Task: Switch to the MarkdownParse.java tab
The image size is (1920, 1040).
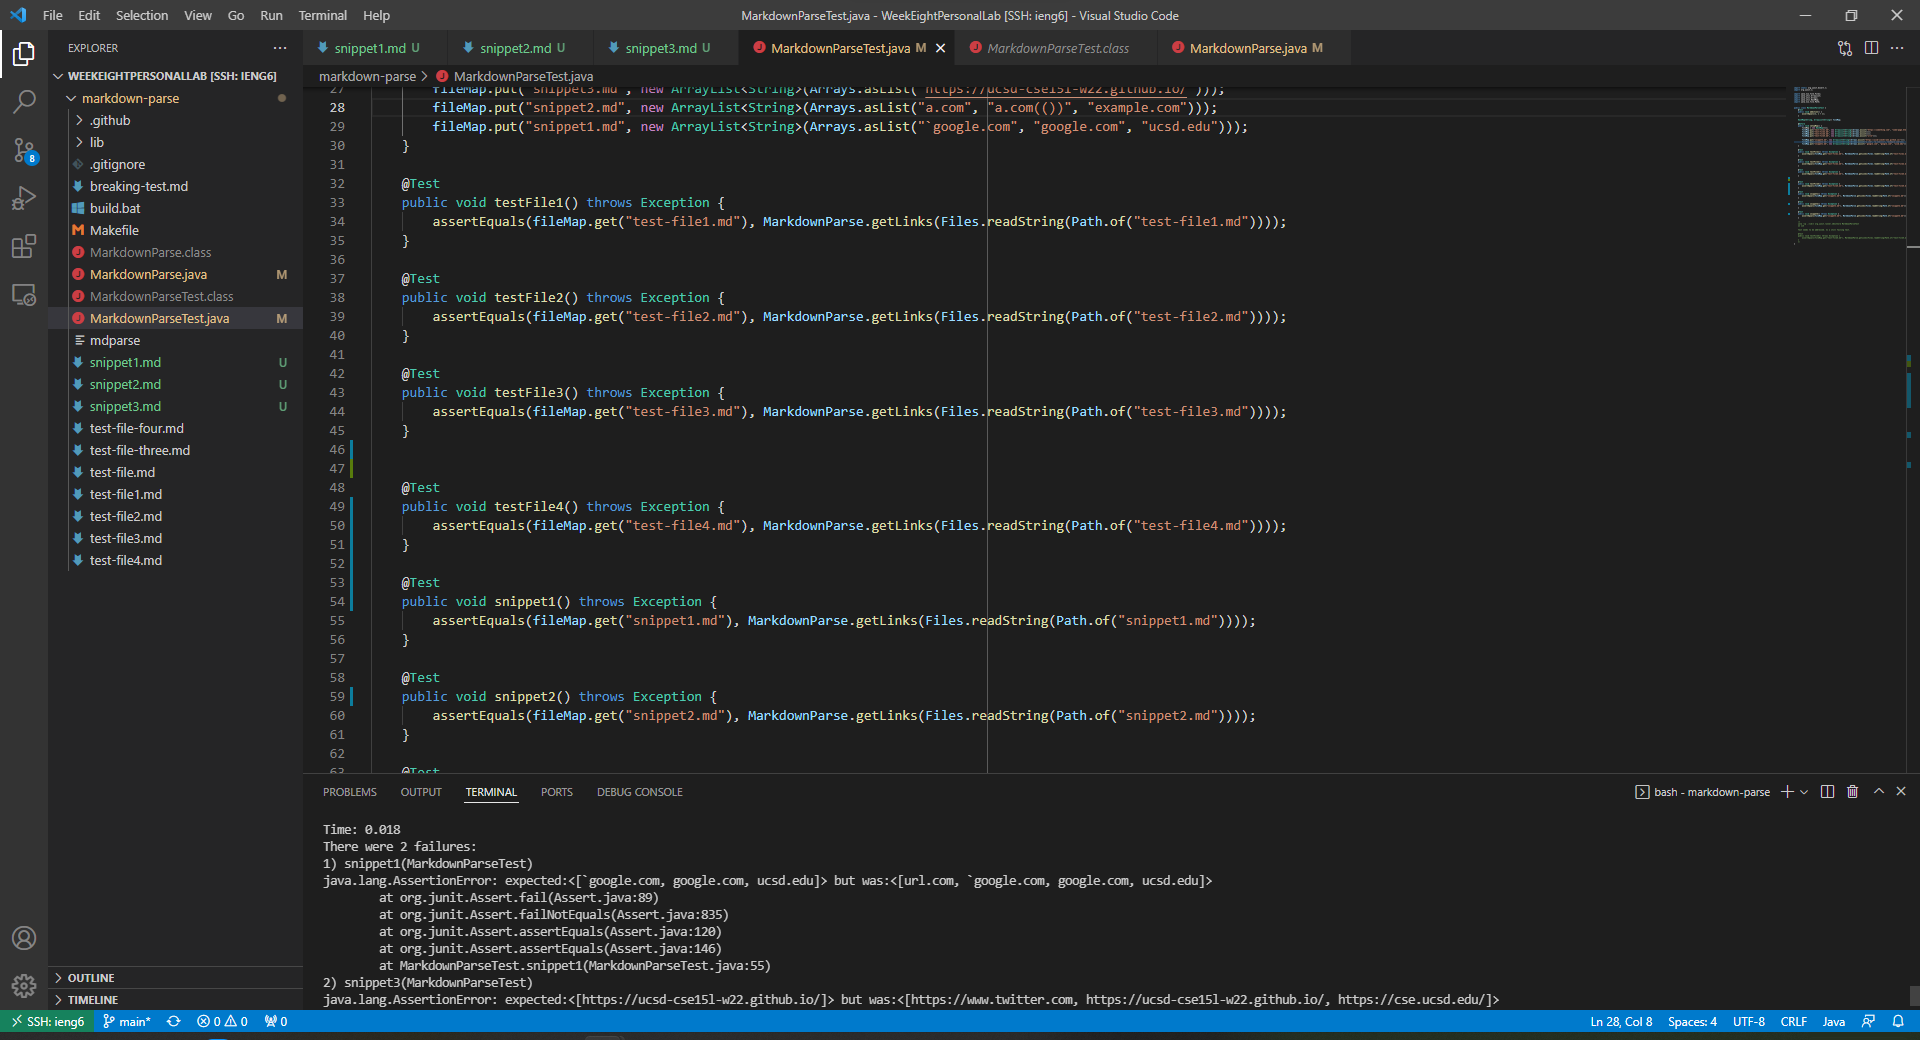Action: point(1247,48)
